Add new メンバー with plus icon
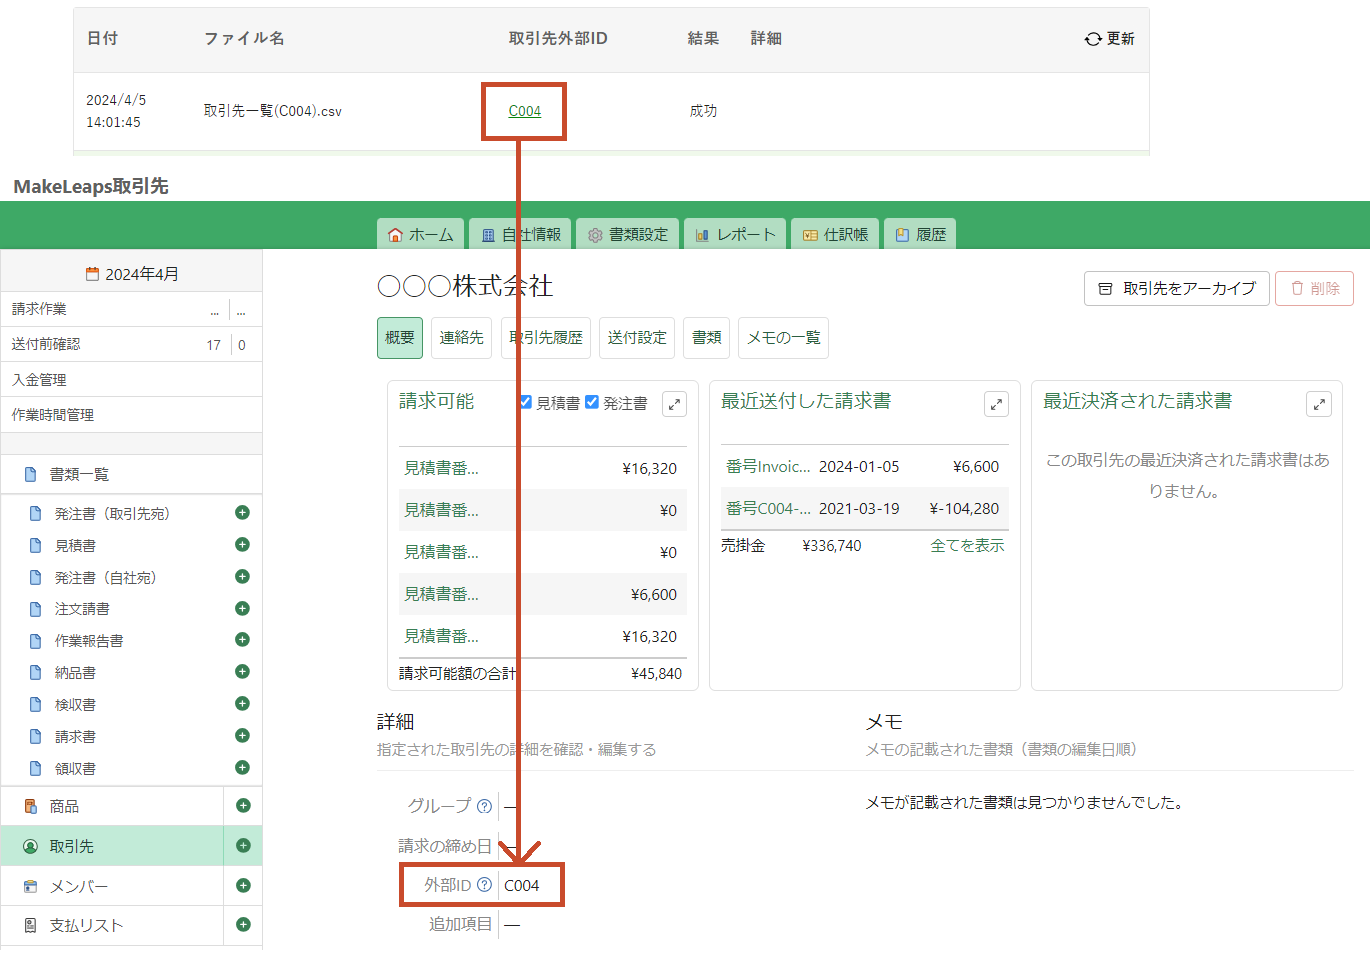Screen dimensions: 1370x980 coord(243,886)
